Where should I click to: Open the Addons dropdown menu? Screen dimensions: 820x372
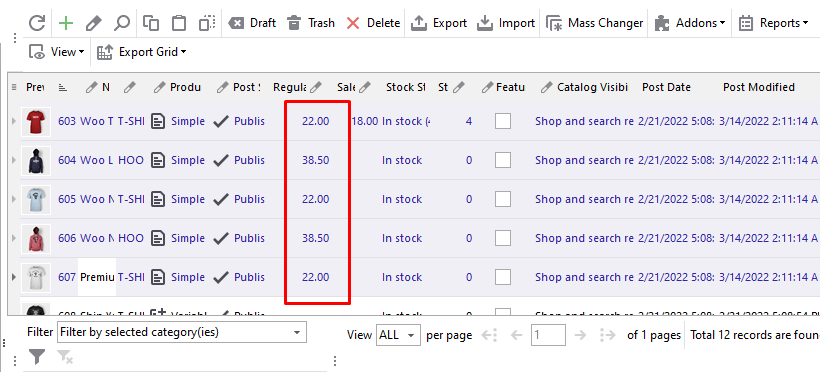pos(690,23)
